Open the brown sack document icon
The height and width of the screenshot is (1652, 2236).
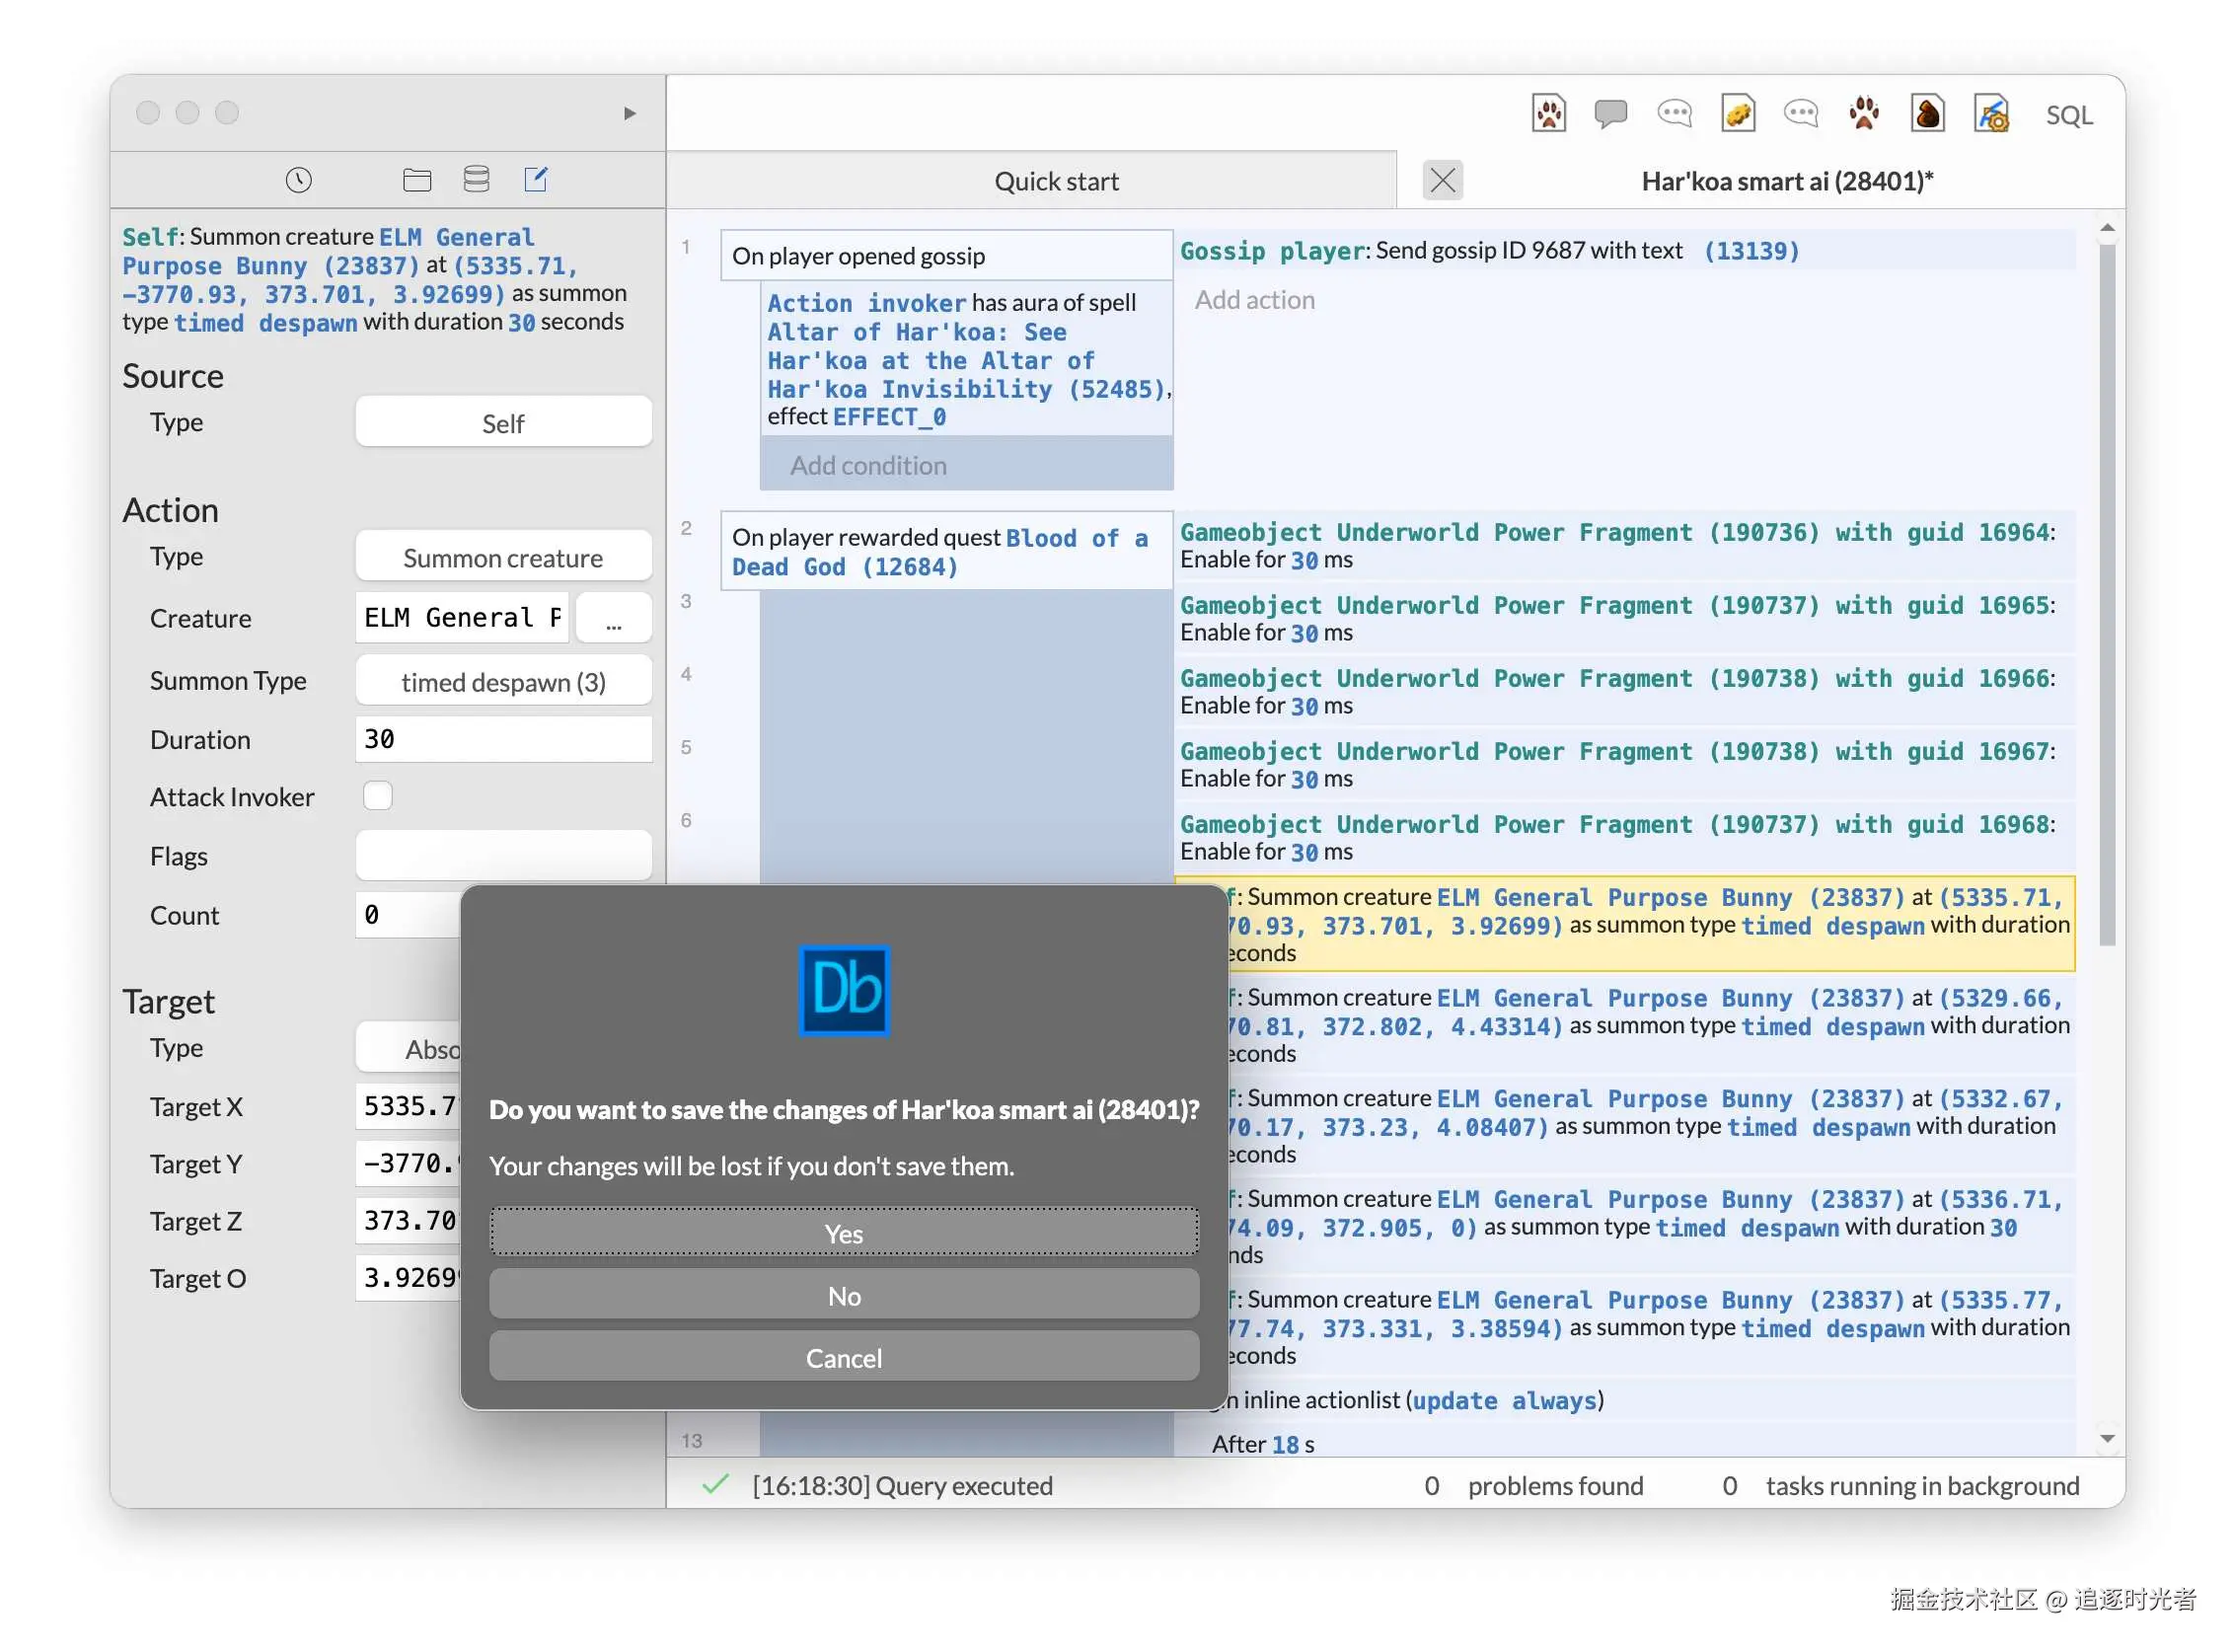pos(1928,114)
